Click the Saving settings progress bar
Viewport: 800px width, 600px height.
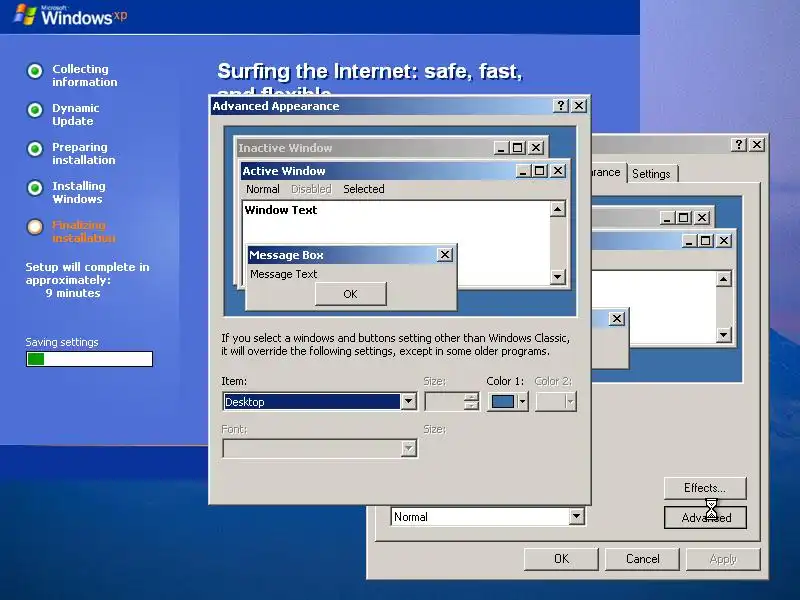tap(89, 359)
